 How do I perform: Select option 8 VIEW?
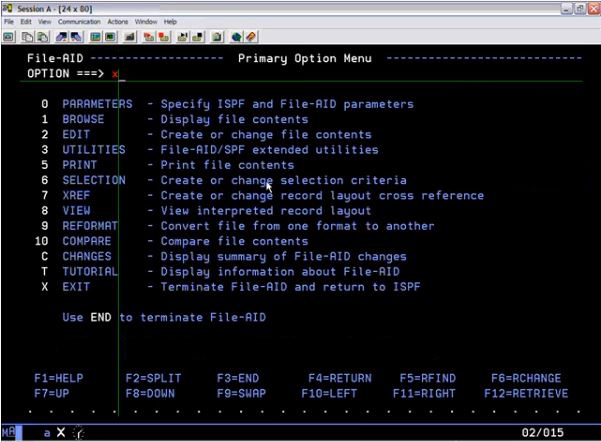pos(66,210)
